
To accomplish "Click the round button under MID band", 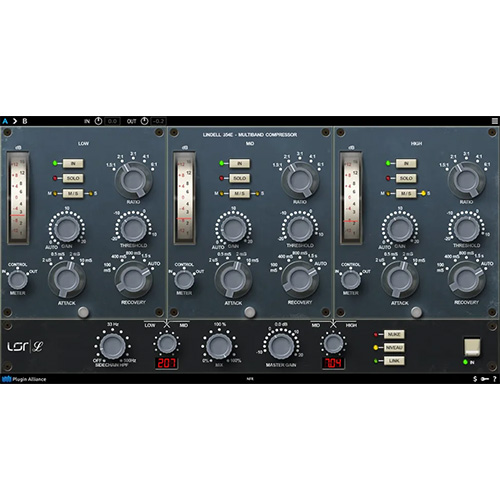I will 250,312.
